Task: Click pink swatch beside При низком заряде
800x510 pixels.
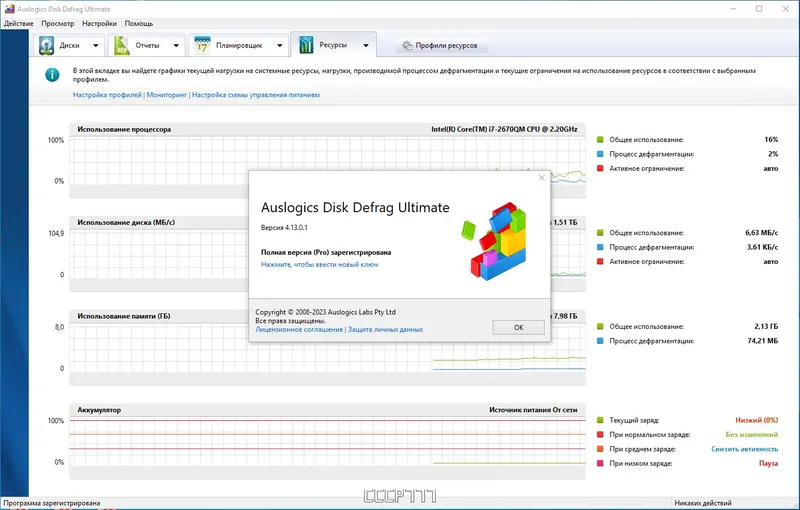Action: [x=600, y=463]
